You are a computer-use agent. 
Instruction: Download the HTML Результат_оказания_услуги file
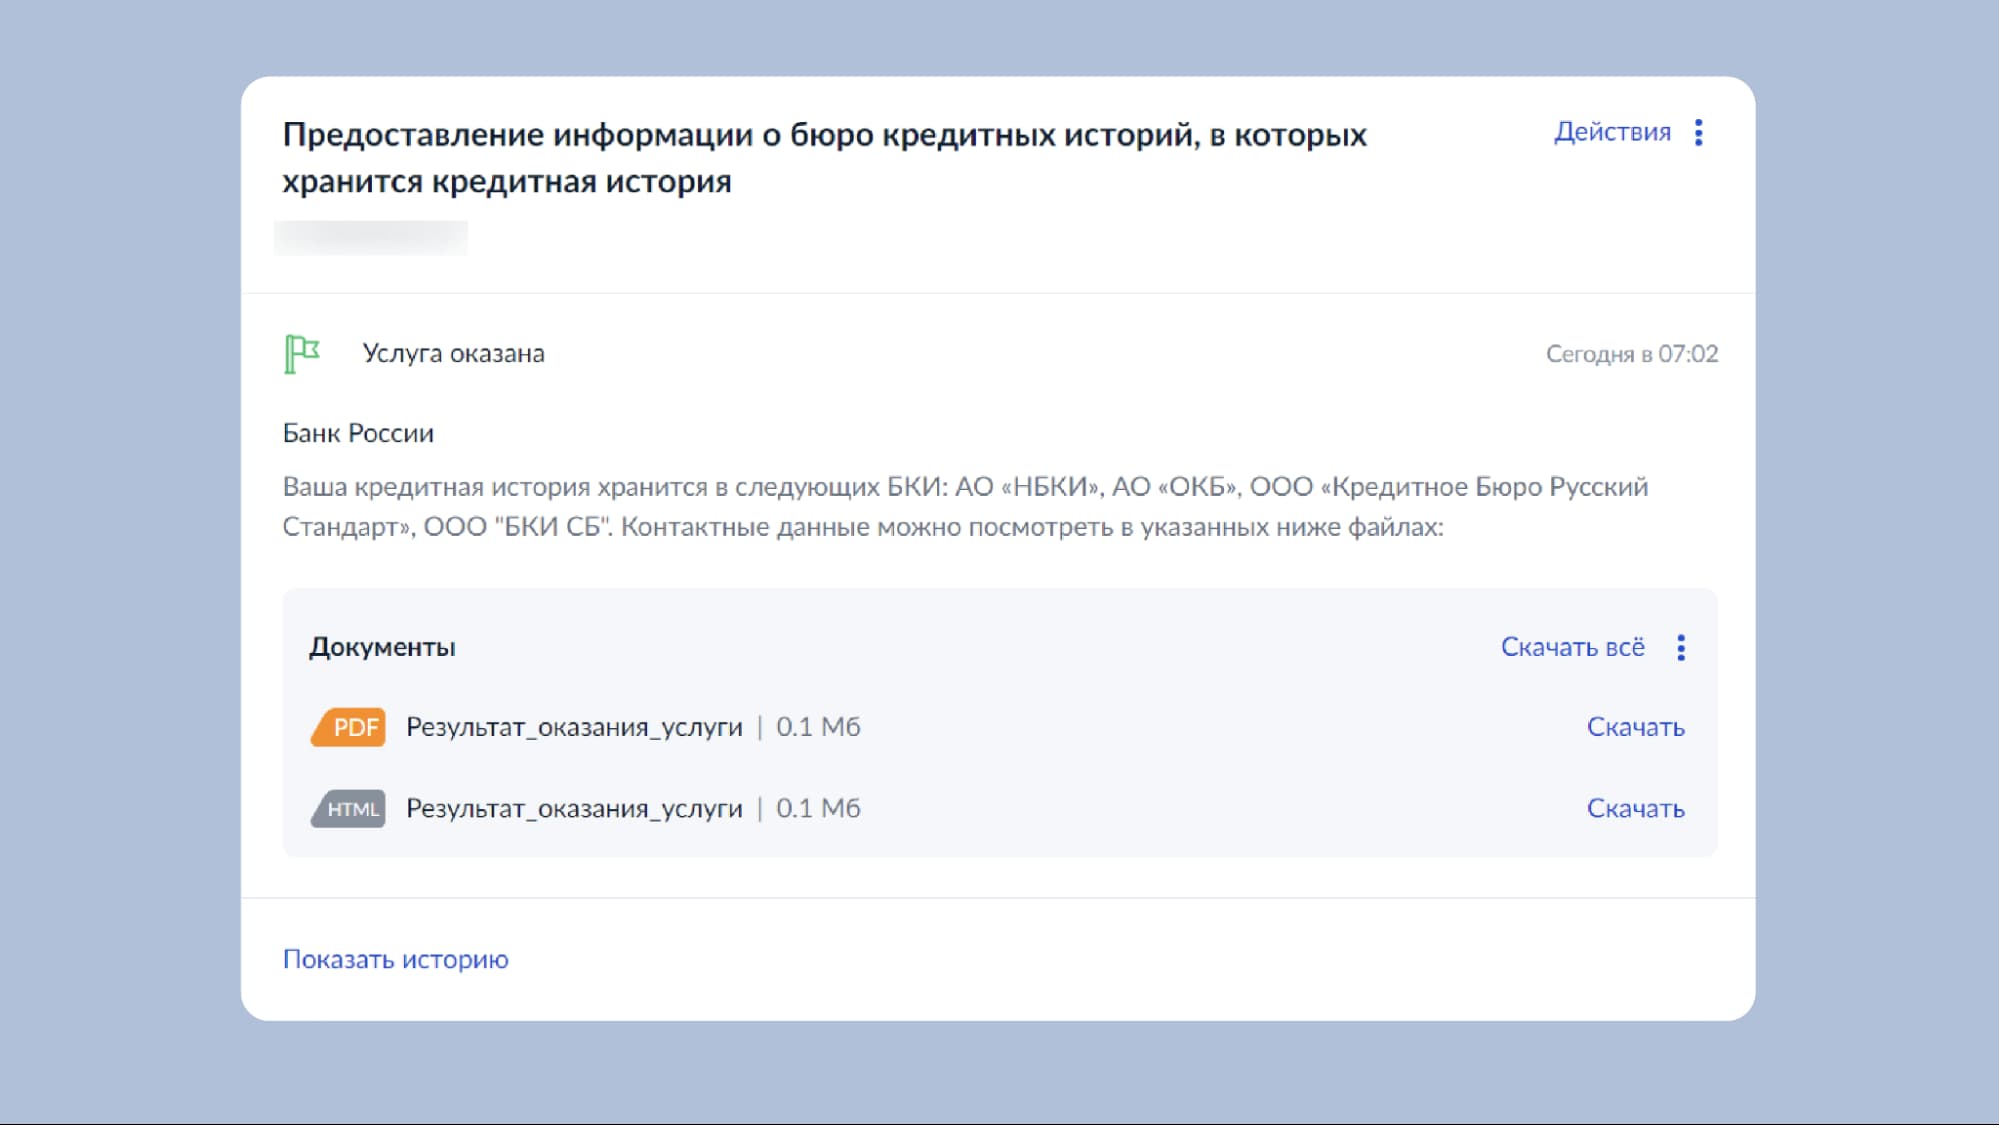pos(1635,808)
